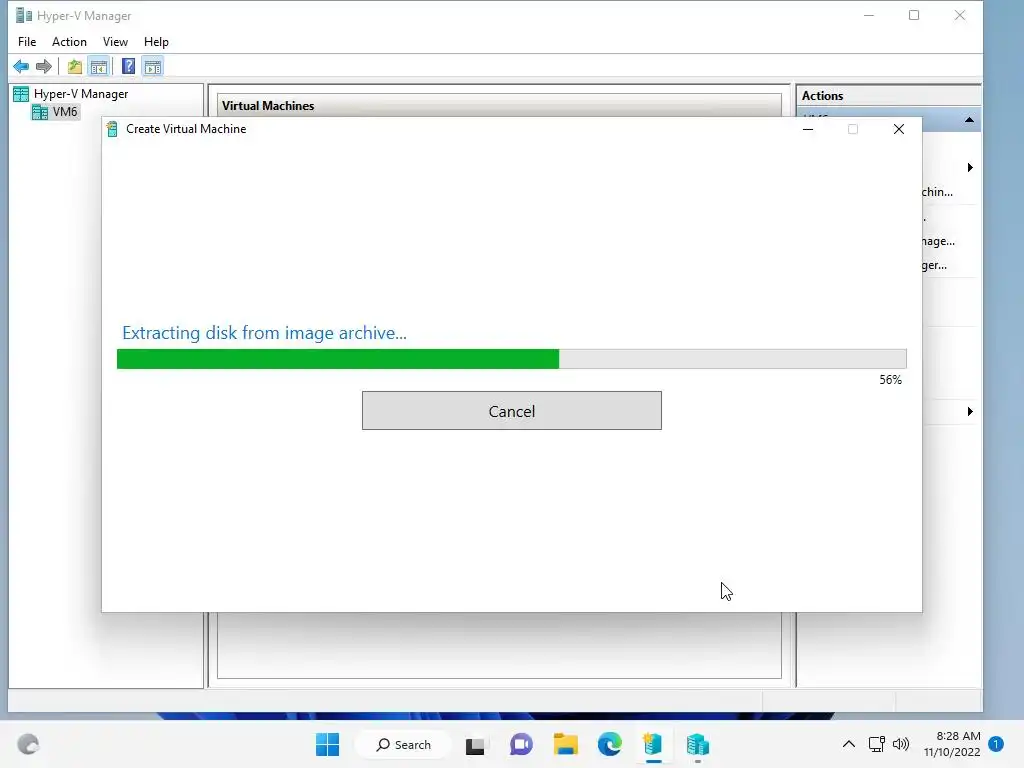This screenshot has width=1024, height=768.
Task: Open File Explorer from taskbar
Action: coord(566,744)
